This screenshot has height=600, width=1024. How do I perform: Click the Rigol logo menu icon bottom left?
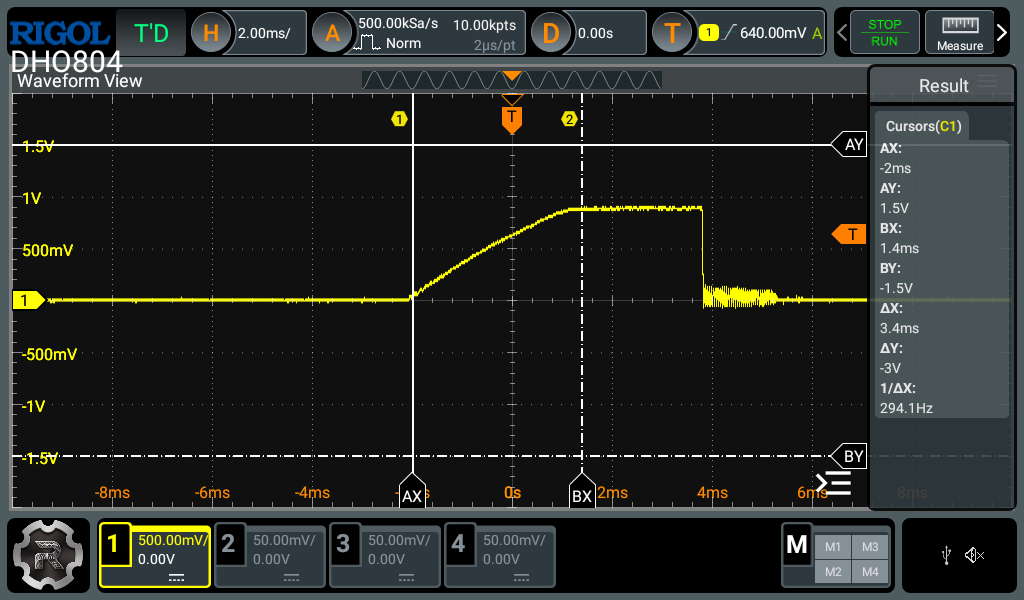click(48, 556)
